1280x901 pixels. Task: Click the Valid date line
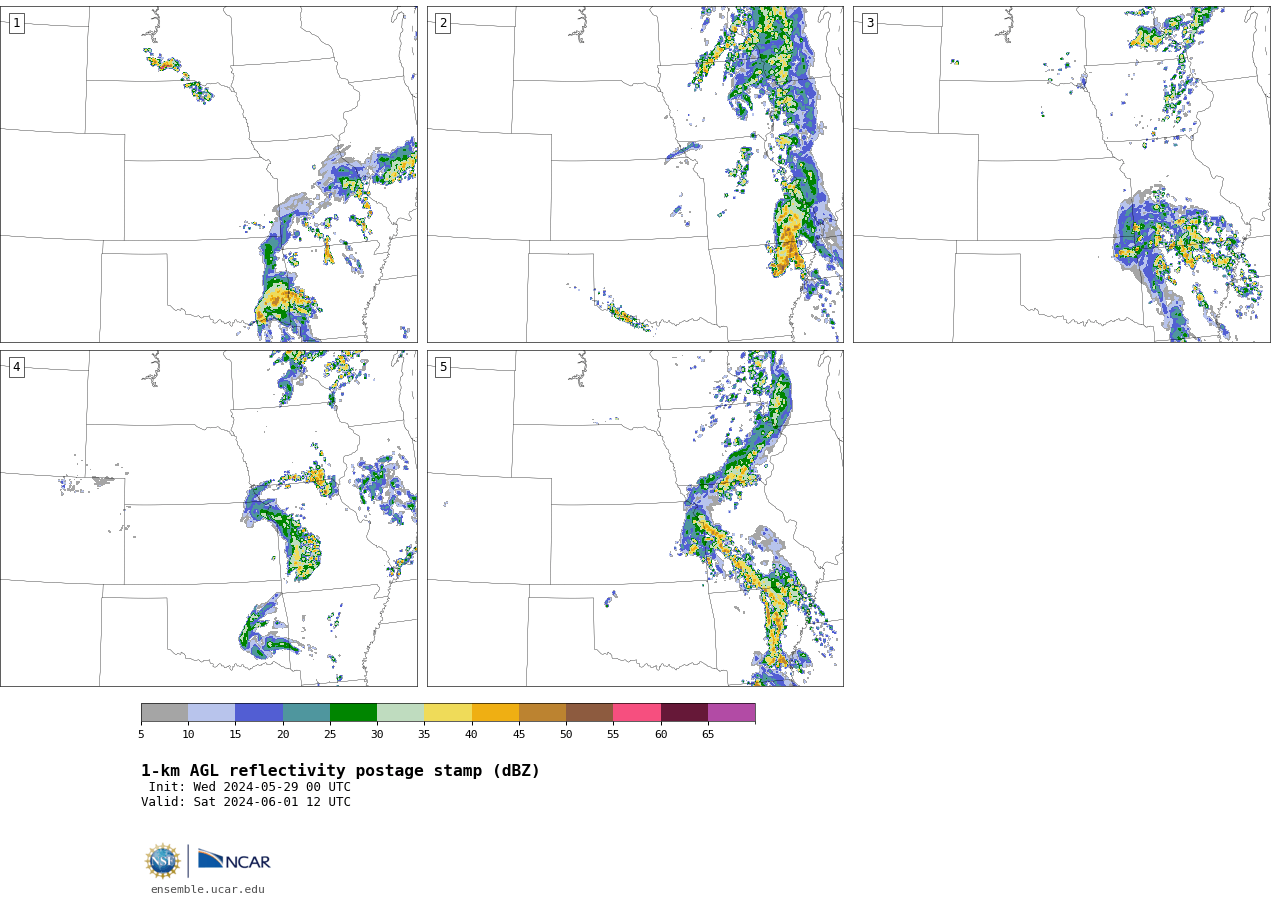click(x=246, y=802)
